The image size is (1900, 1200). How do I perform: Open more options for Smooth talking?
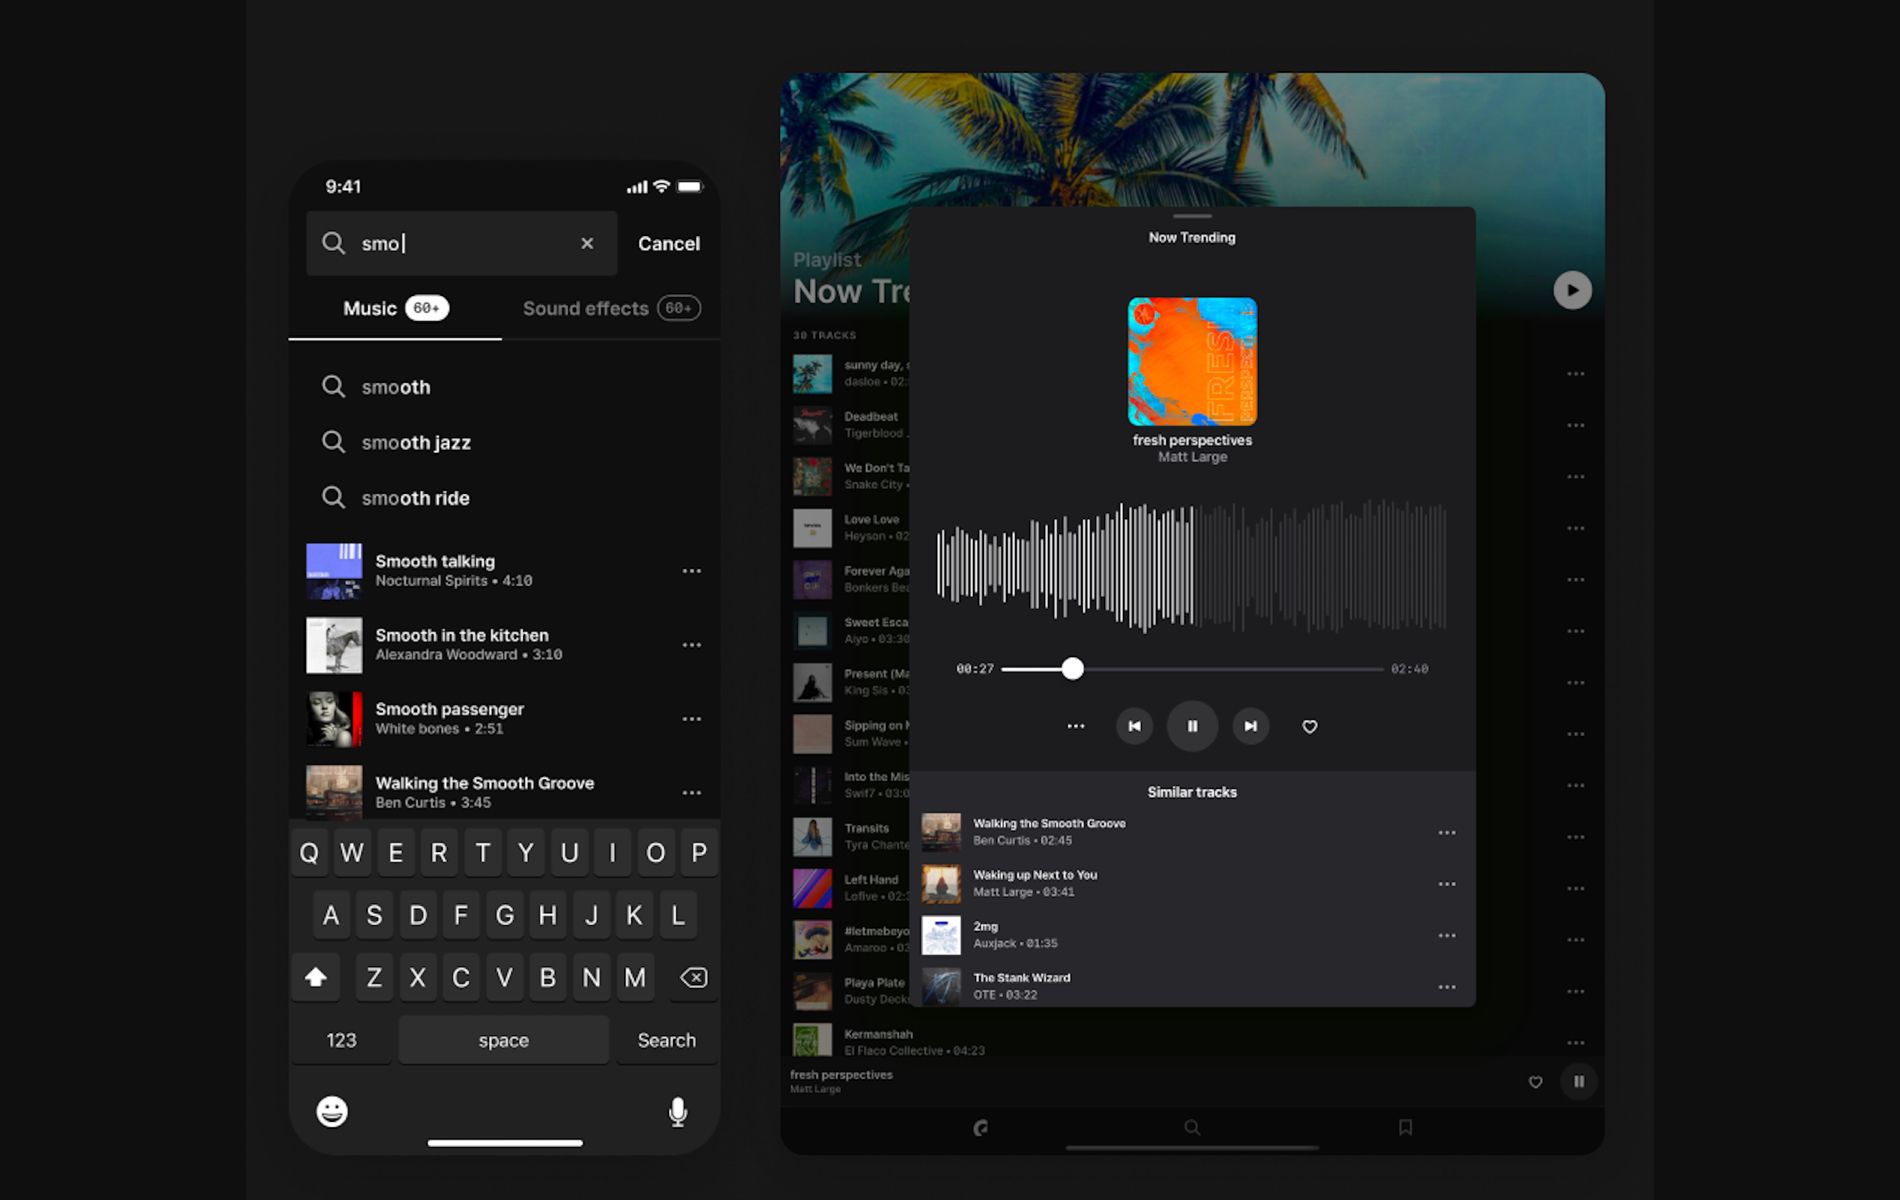692,570
